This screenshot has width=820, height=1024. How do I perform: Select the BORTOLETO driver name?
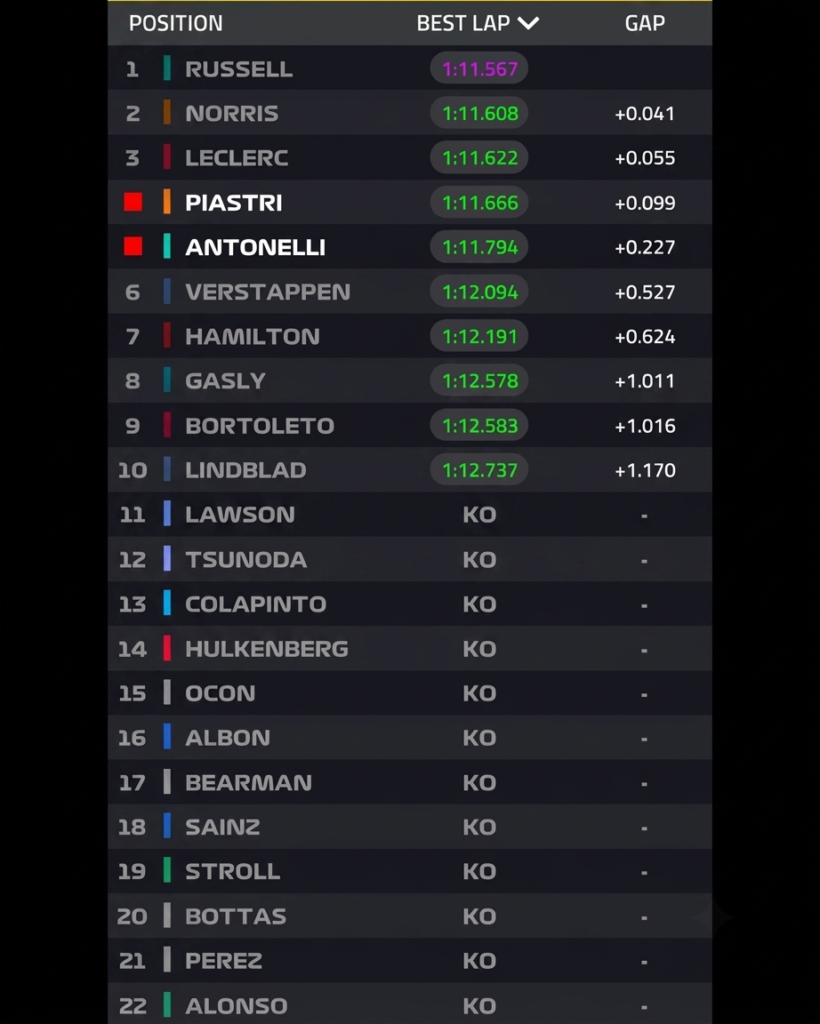259,426
